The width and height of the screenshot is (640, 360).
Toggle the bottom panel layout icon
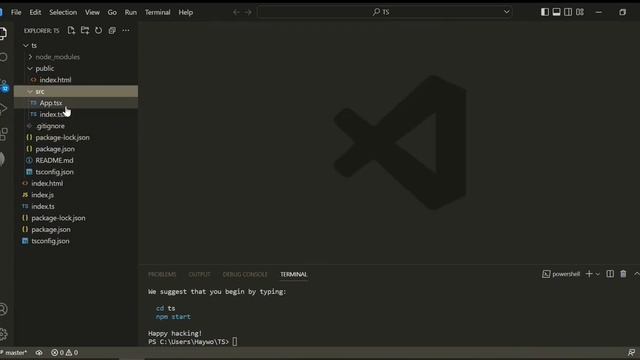(x=556, y=12)
